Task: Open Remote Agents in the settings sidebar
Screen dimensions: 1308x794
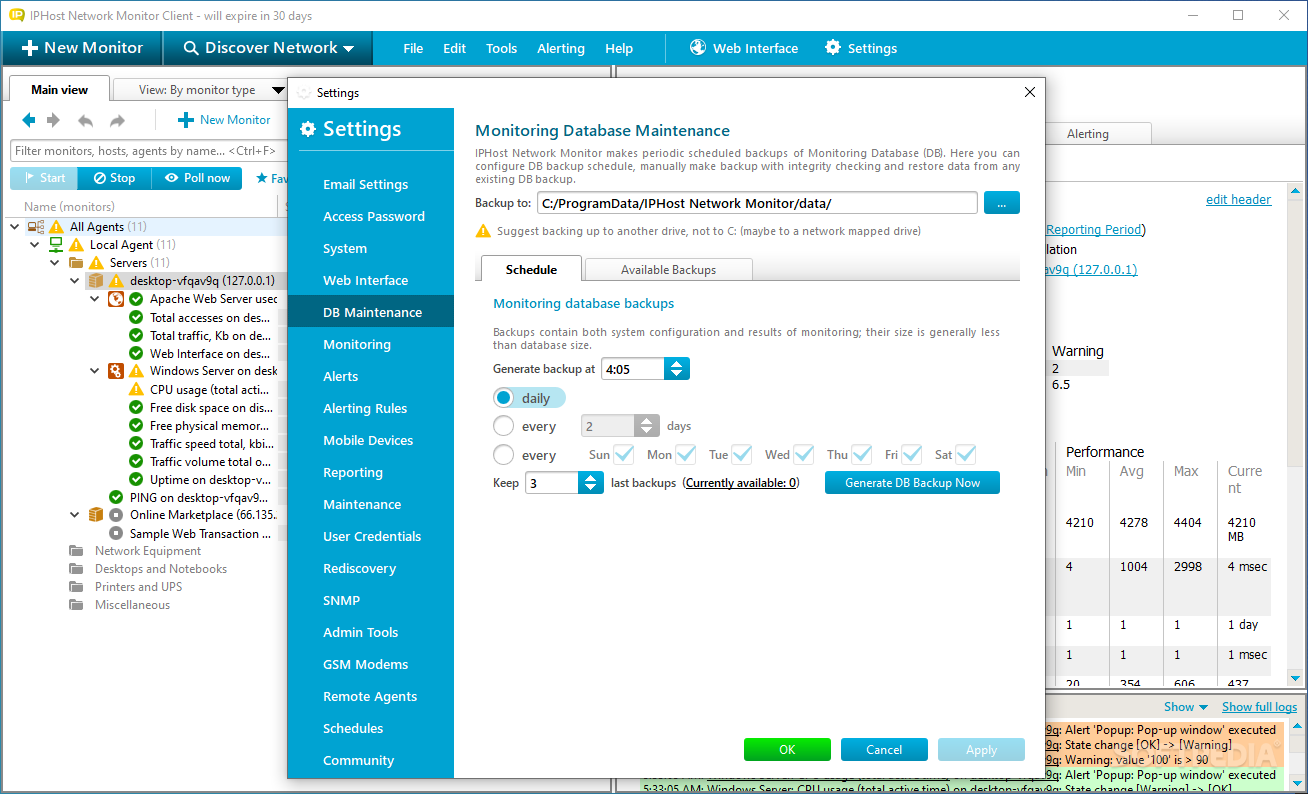Action: click(370, 696)
